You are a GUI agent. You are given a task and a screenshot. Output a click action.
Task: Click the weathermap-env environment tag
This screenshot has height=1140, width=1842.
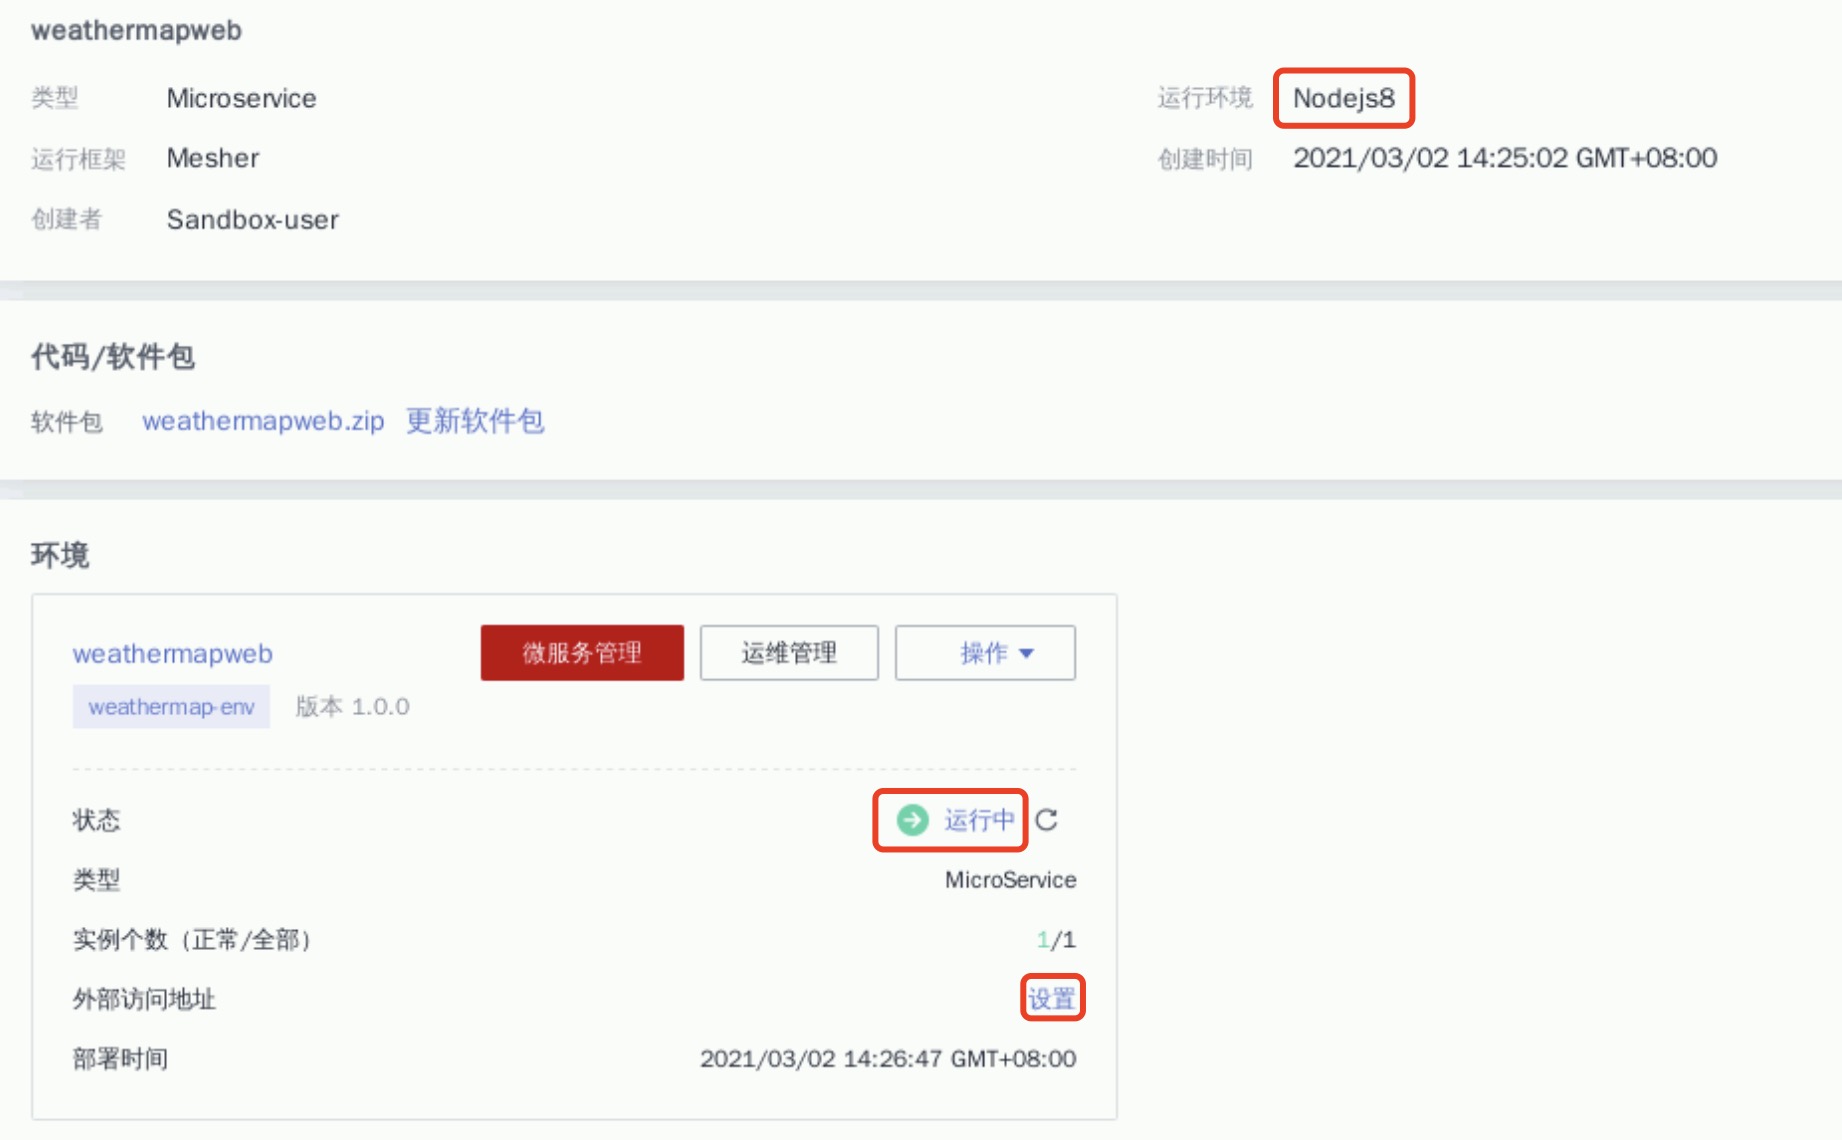(x=171, y=707)
